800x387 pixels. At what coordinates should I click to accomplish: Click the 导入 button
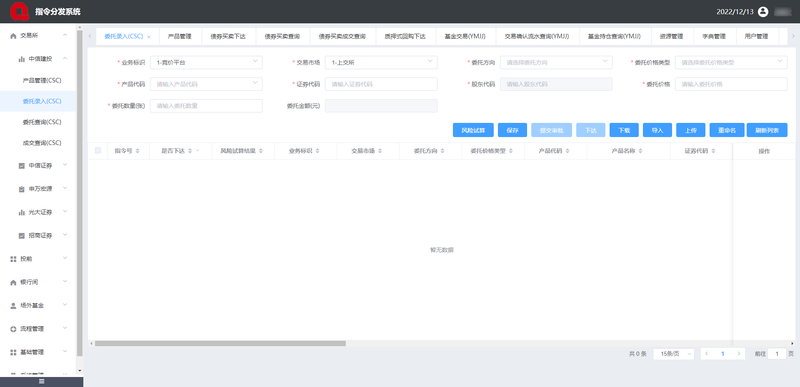[657, 130]
